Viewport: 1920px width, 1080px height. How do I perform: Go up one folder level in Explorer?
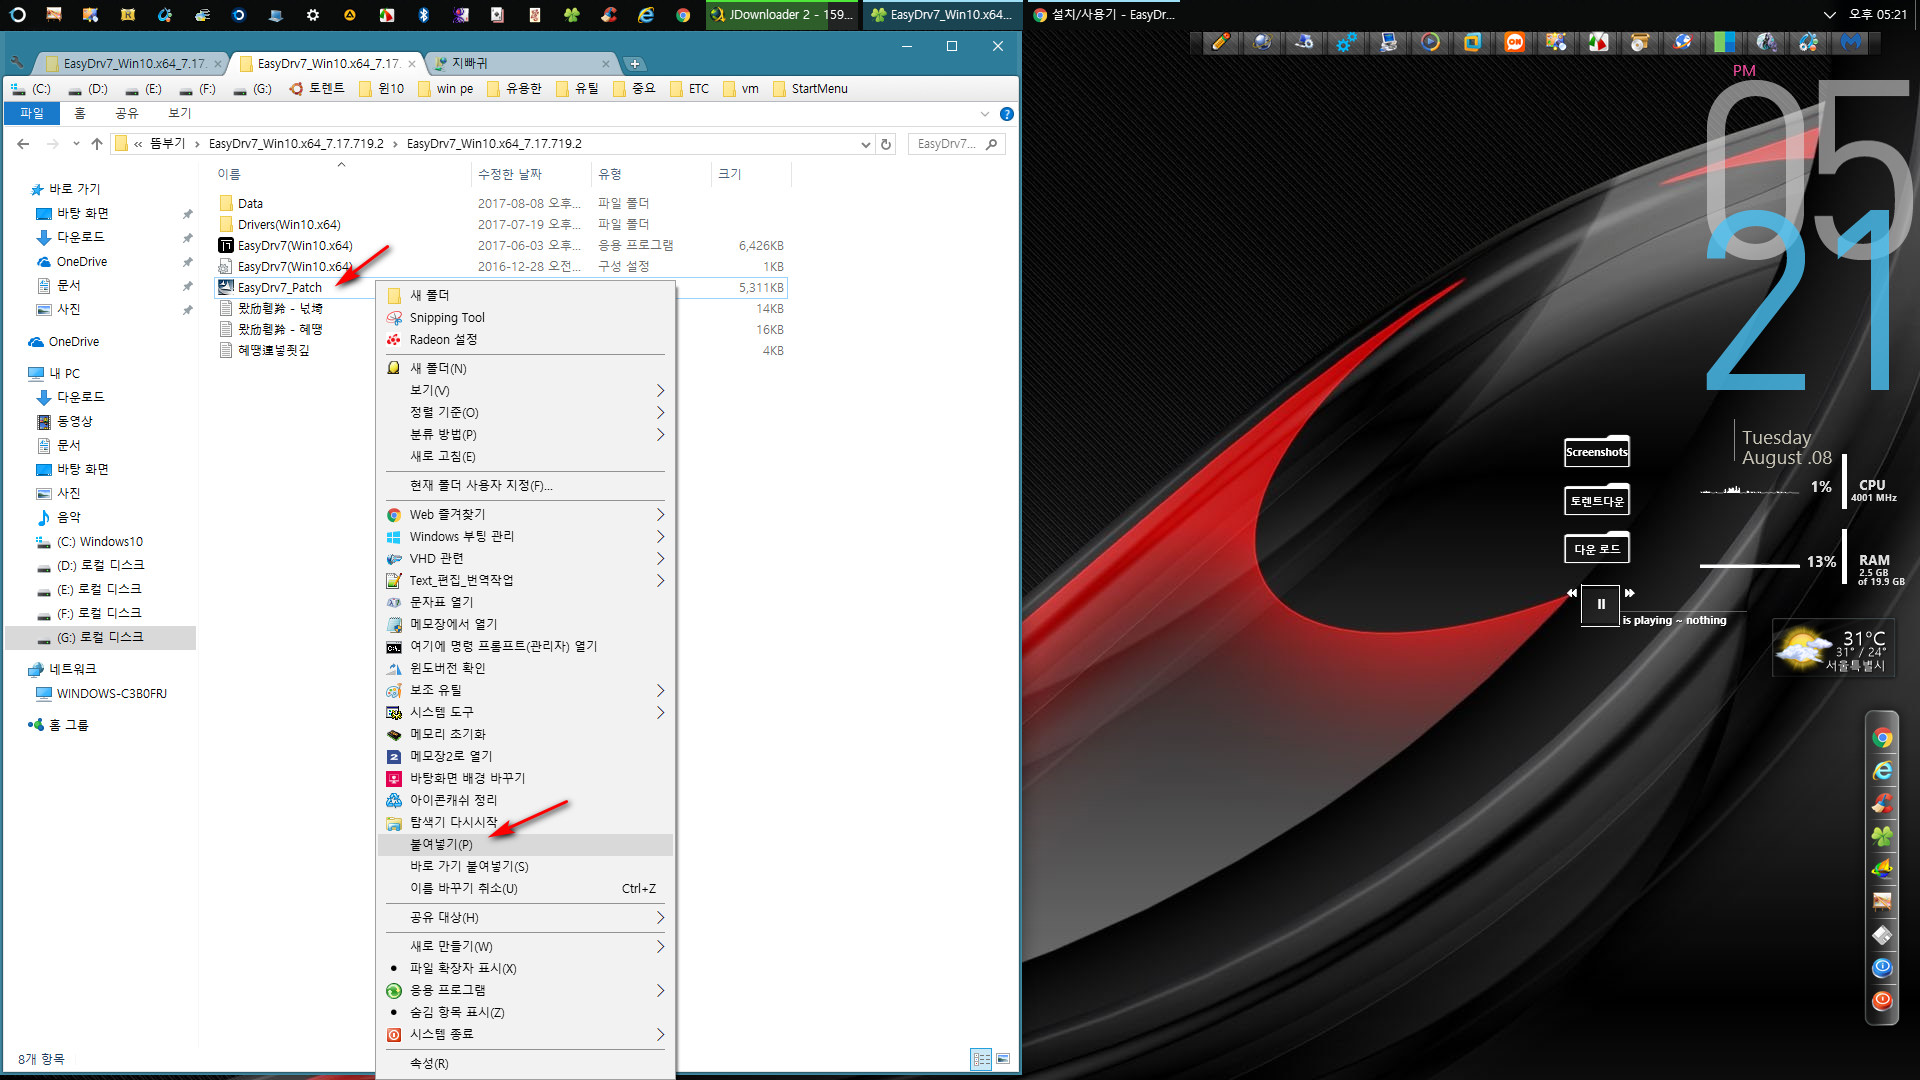97,144
